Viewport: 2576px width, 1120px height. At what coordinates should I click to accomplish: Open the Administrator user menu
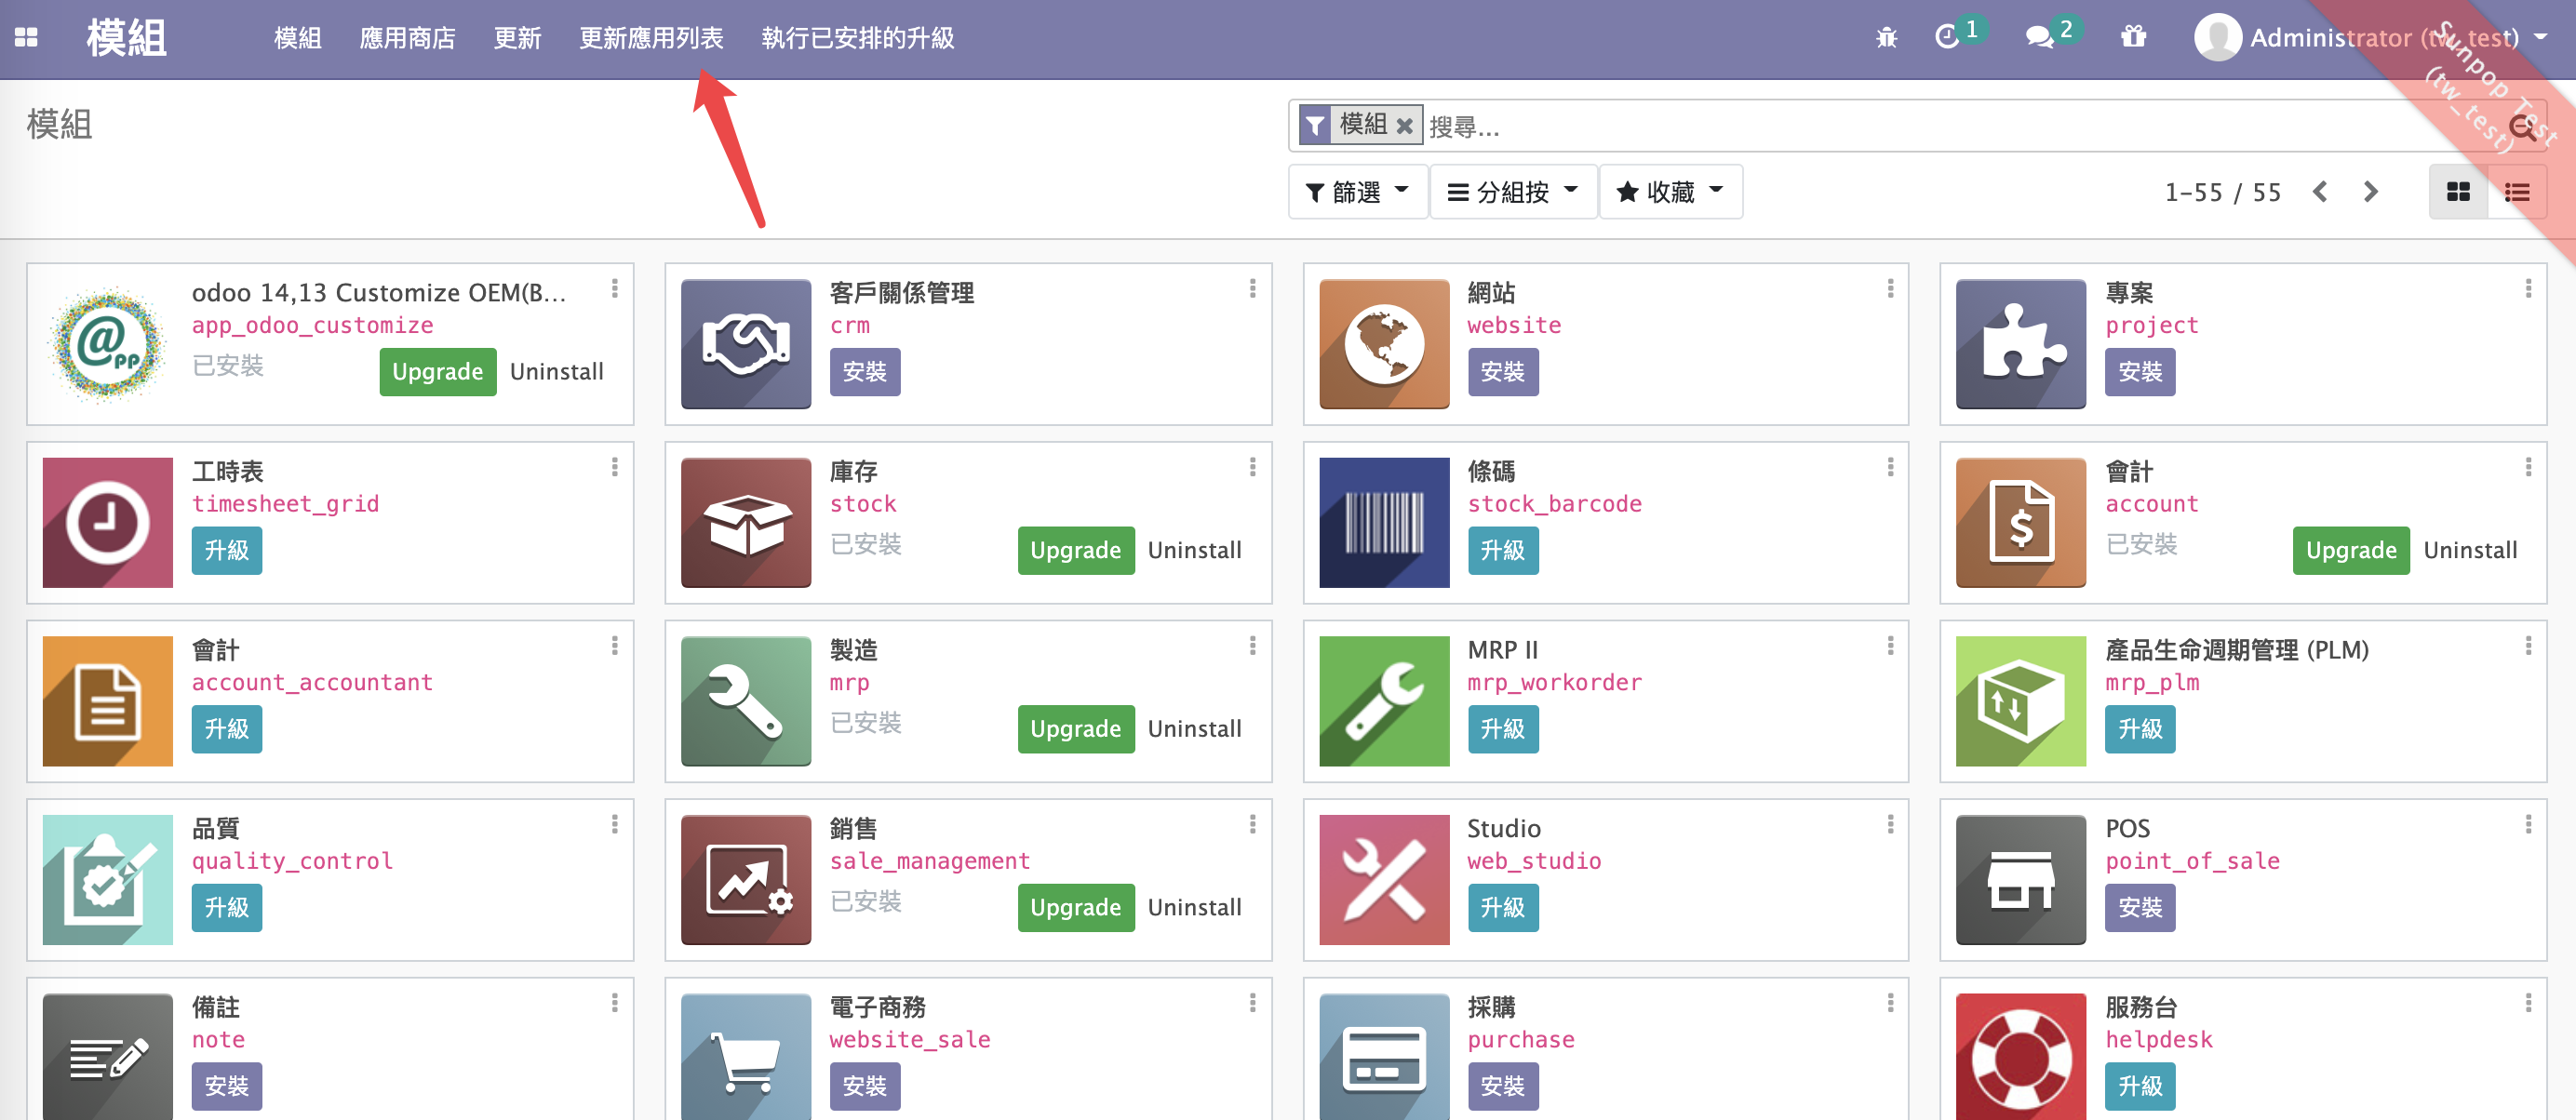[x=2330, y=37]
